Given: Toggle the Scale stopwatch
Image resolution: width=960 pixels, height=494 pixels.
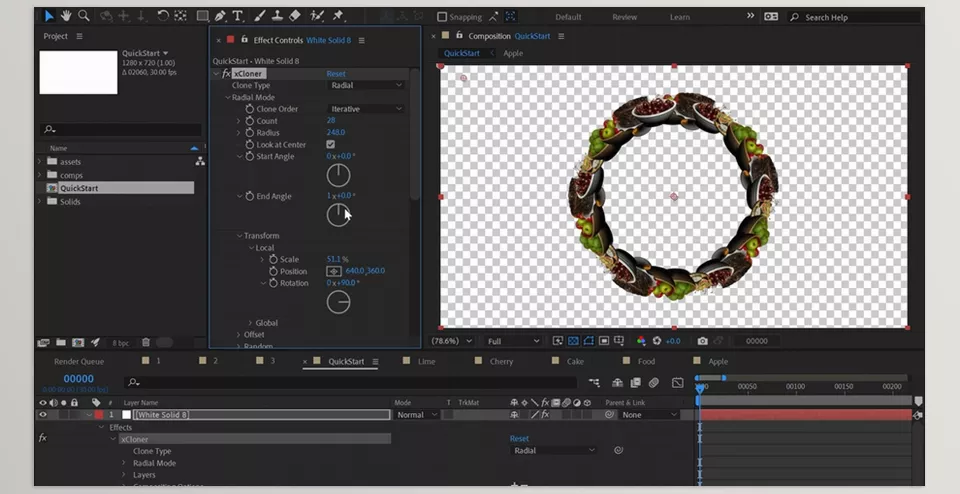Looking at the screenshot, I should [274, 260].
